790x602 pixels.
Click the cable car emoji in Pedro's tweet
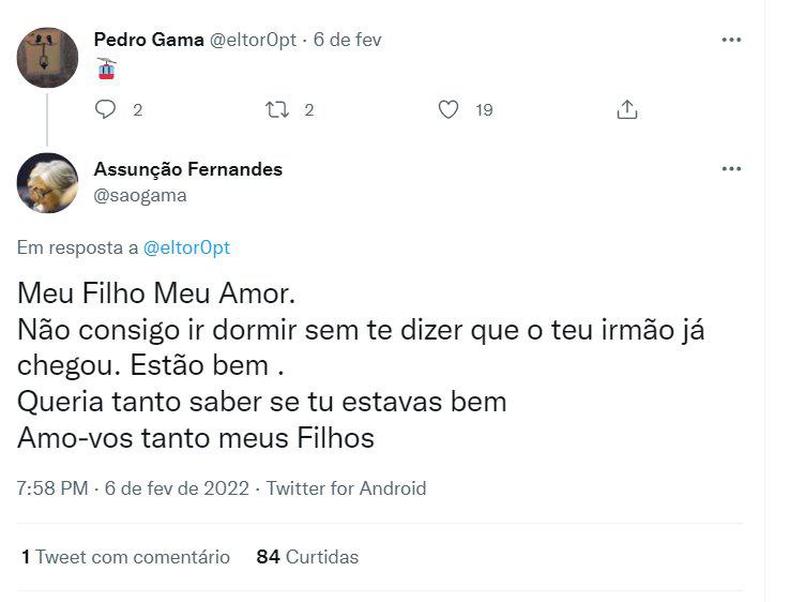coord(107,68)
